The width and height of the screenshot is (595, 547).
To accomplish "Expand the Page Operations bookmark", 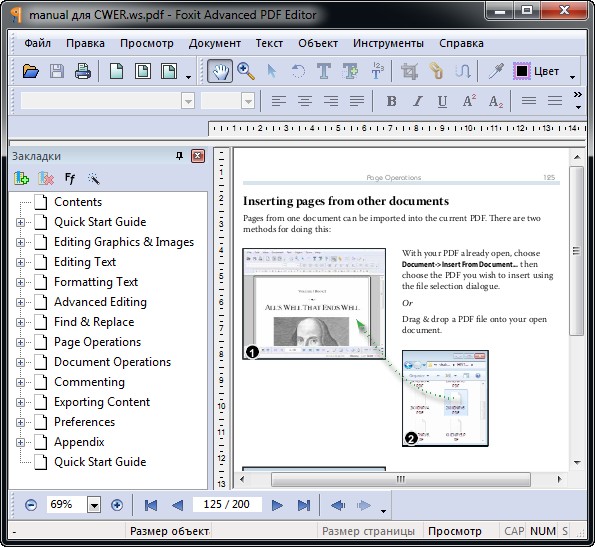I will pos(20,342).
